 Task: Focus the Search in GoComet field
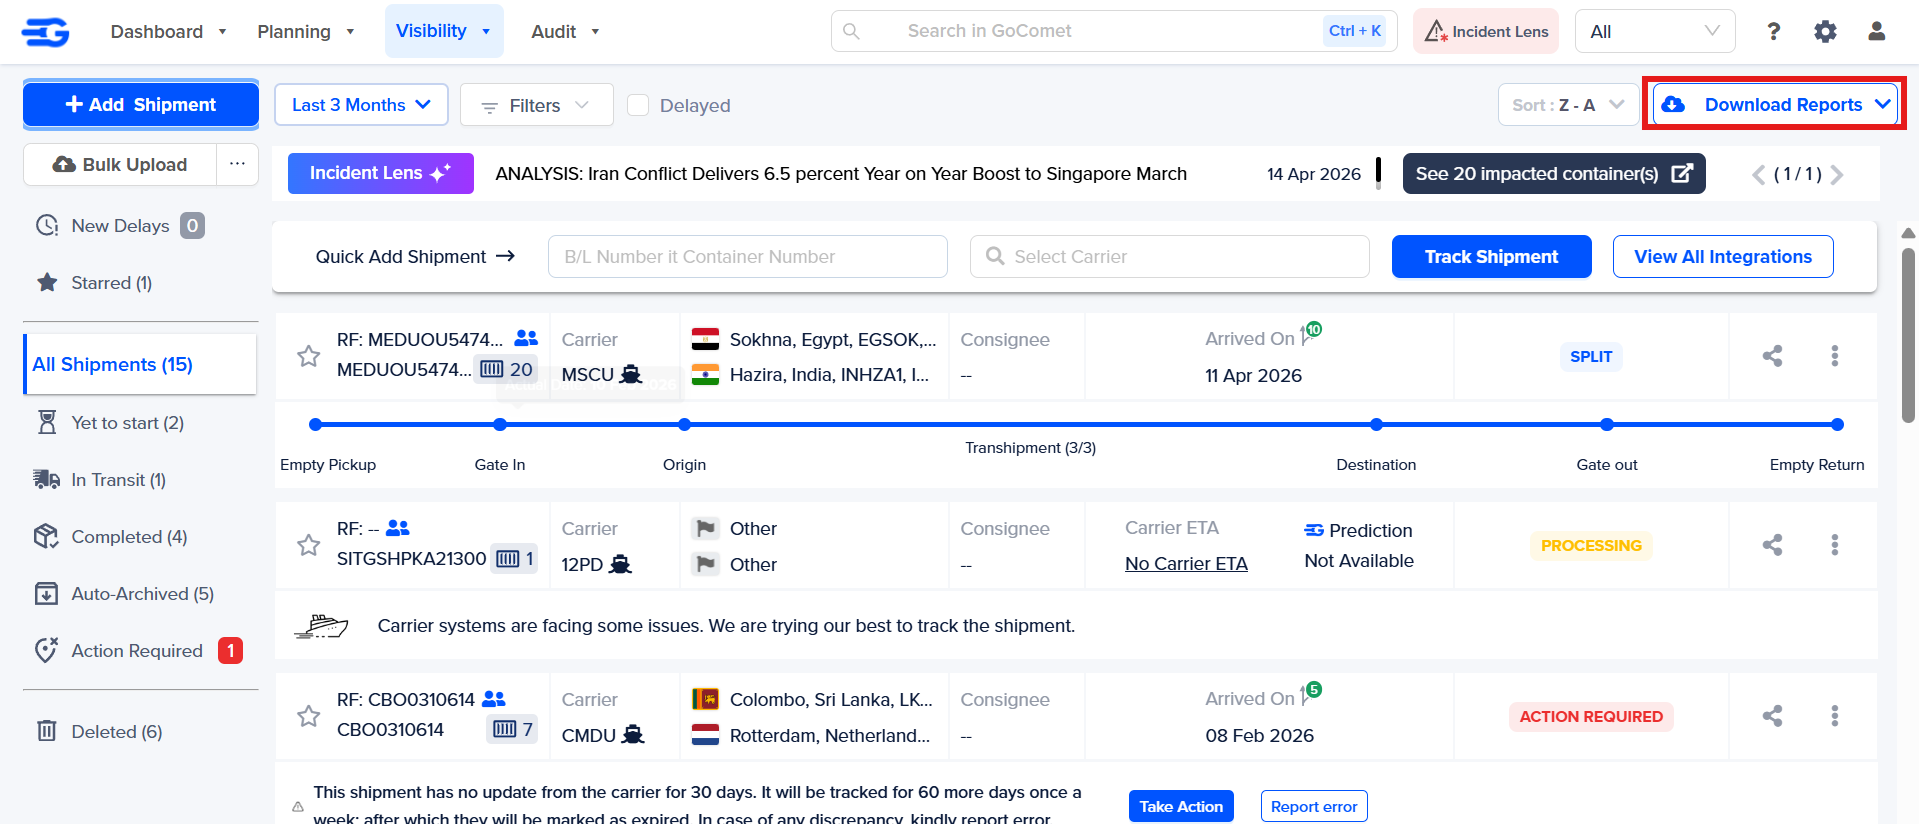[x=1114, y=31]
